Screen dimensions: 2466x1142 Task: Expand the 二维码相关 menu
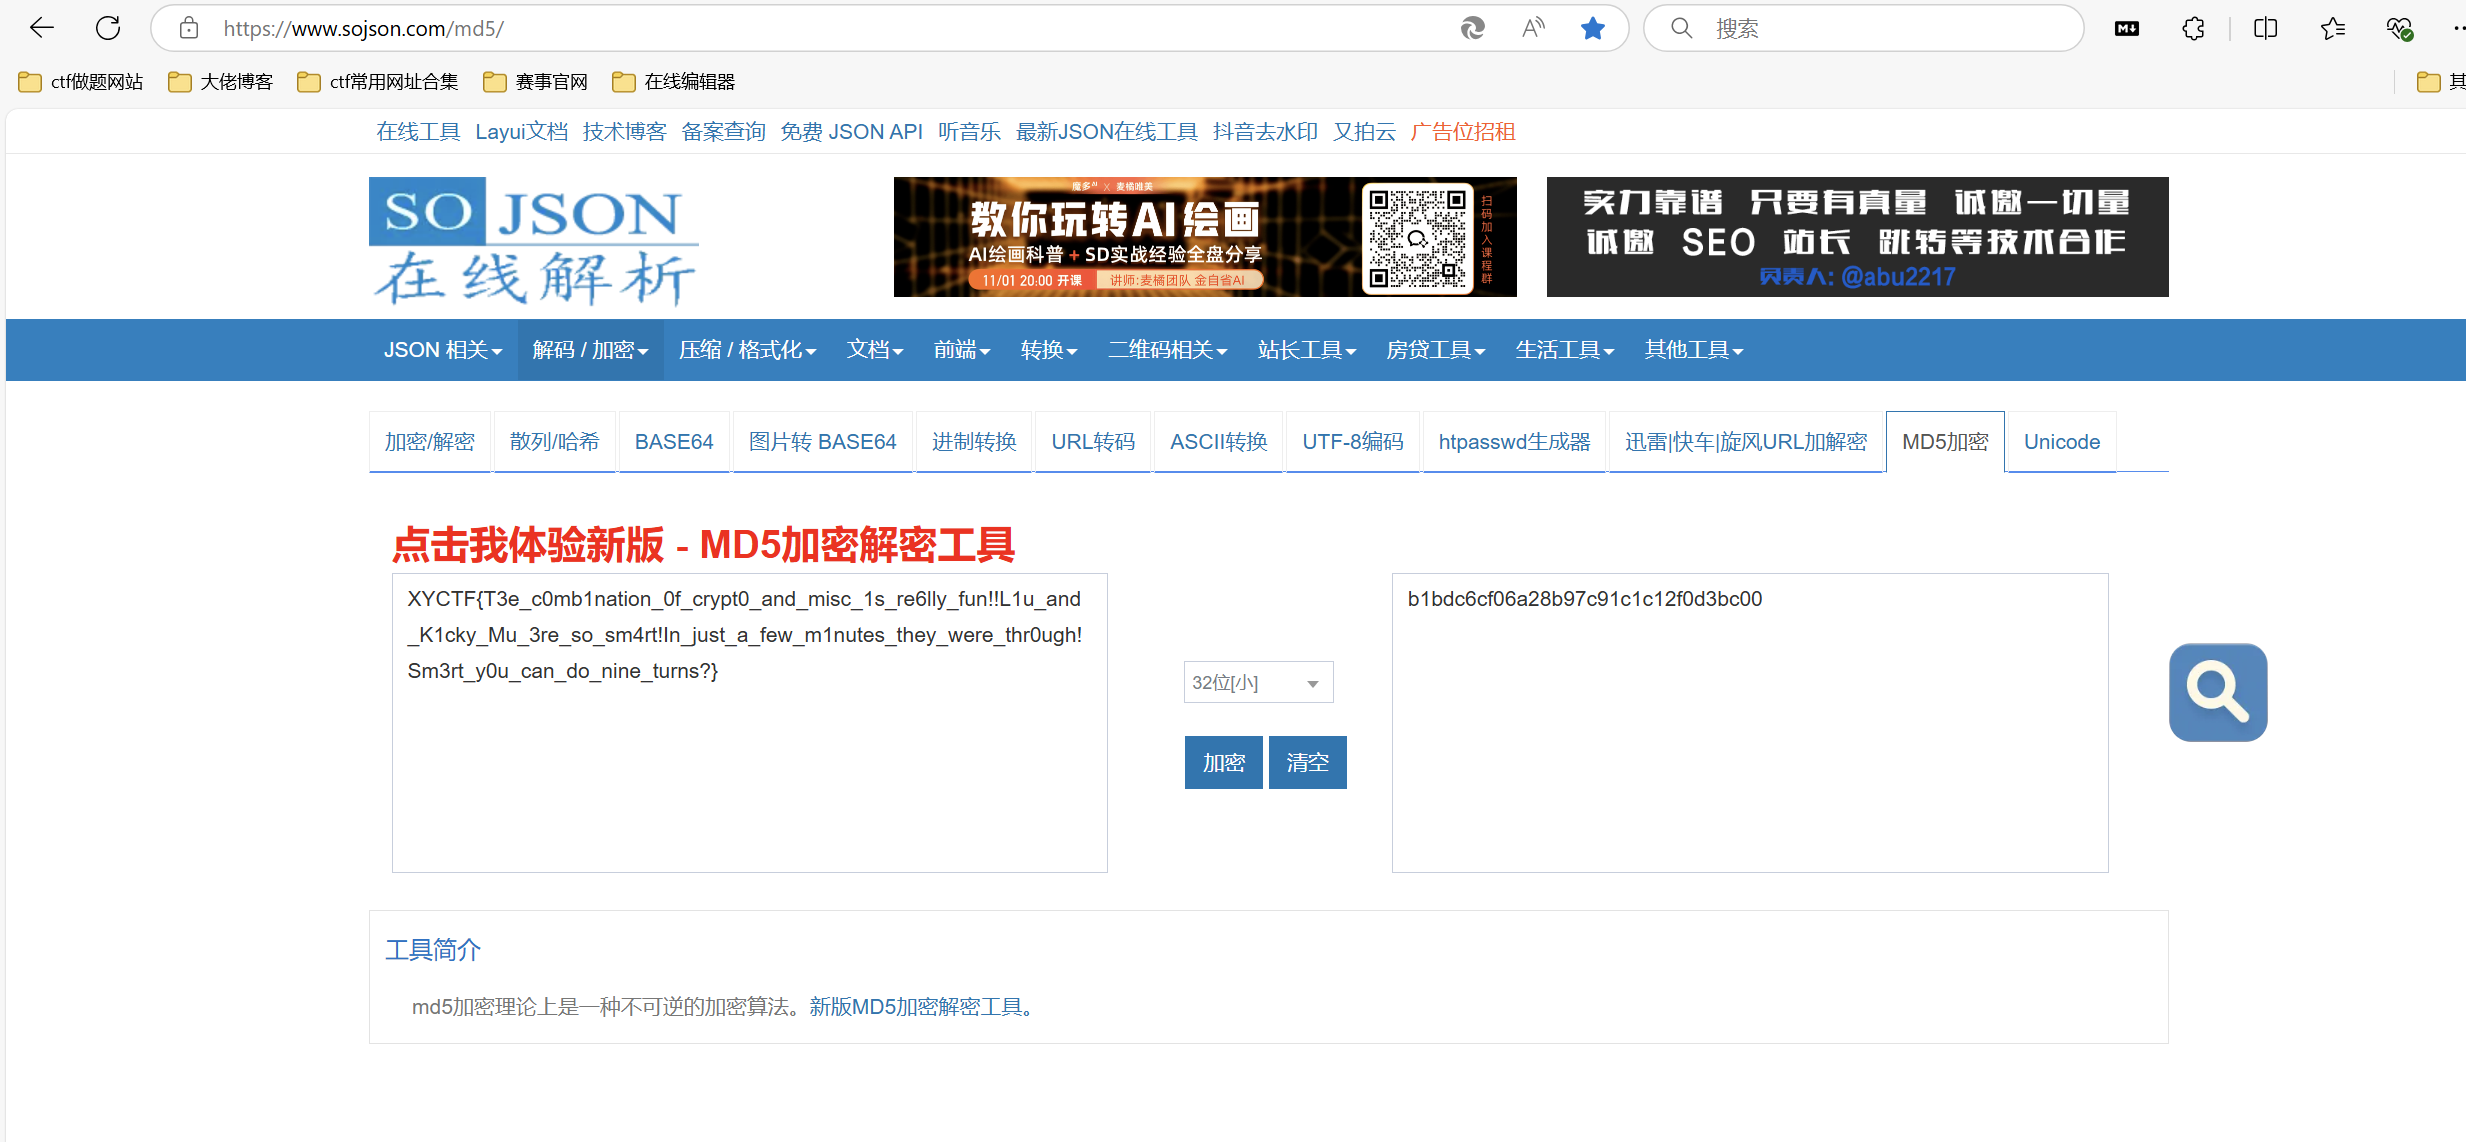click(x=1167, y=350)
